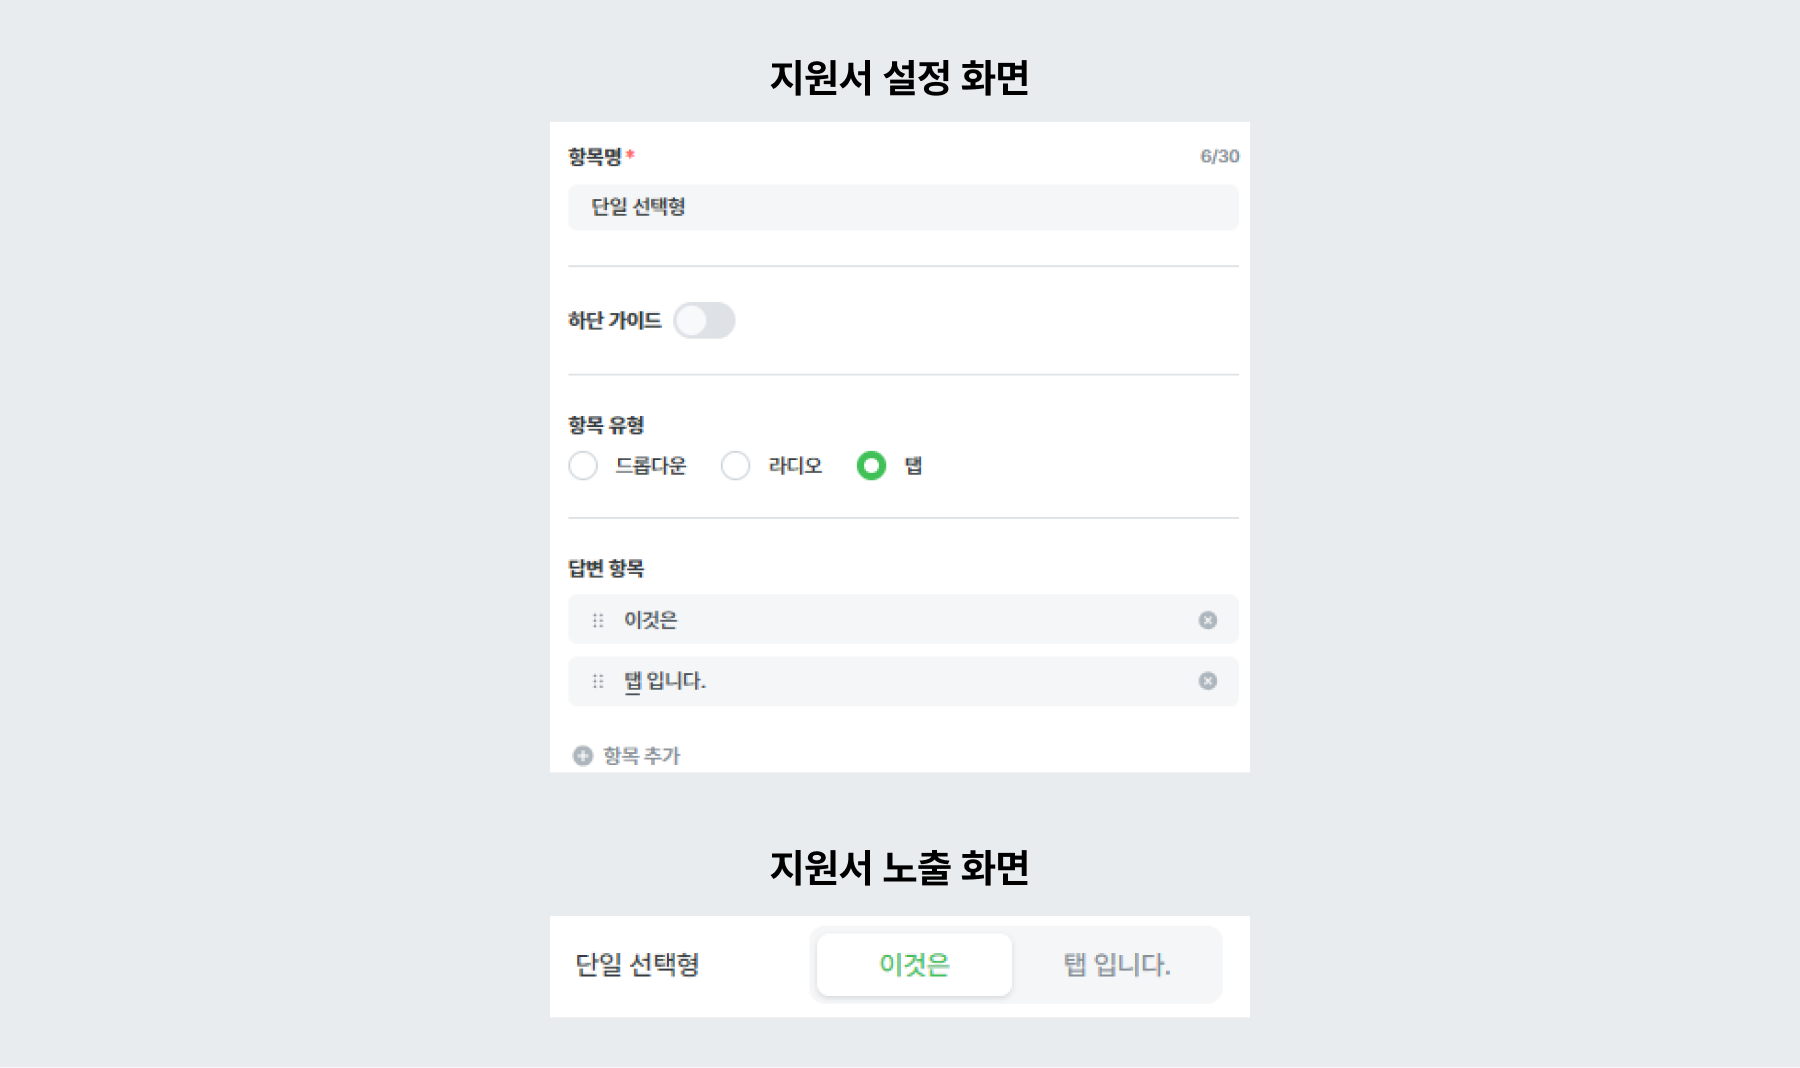Viewport: 1800px width, 1068px height.
Task: Click the 탭 입니다 answer text field
Action: 900,681
